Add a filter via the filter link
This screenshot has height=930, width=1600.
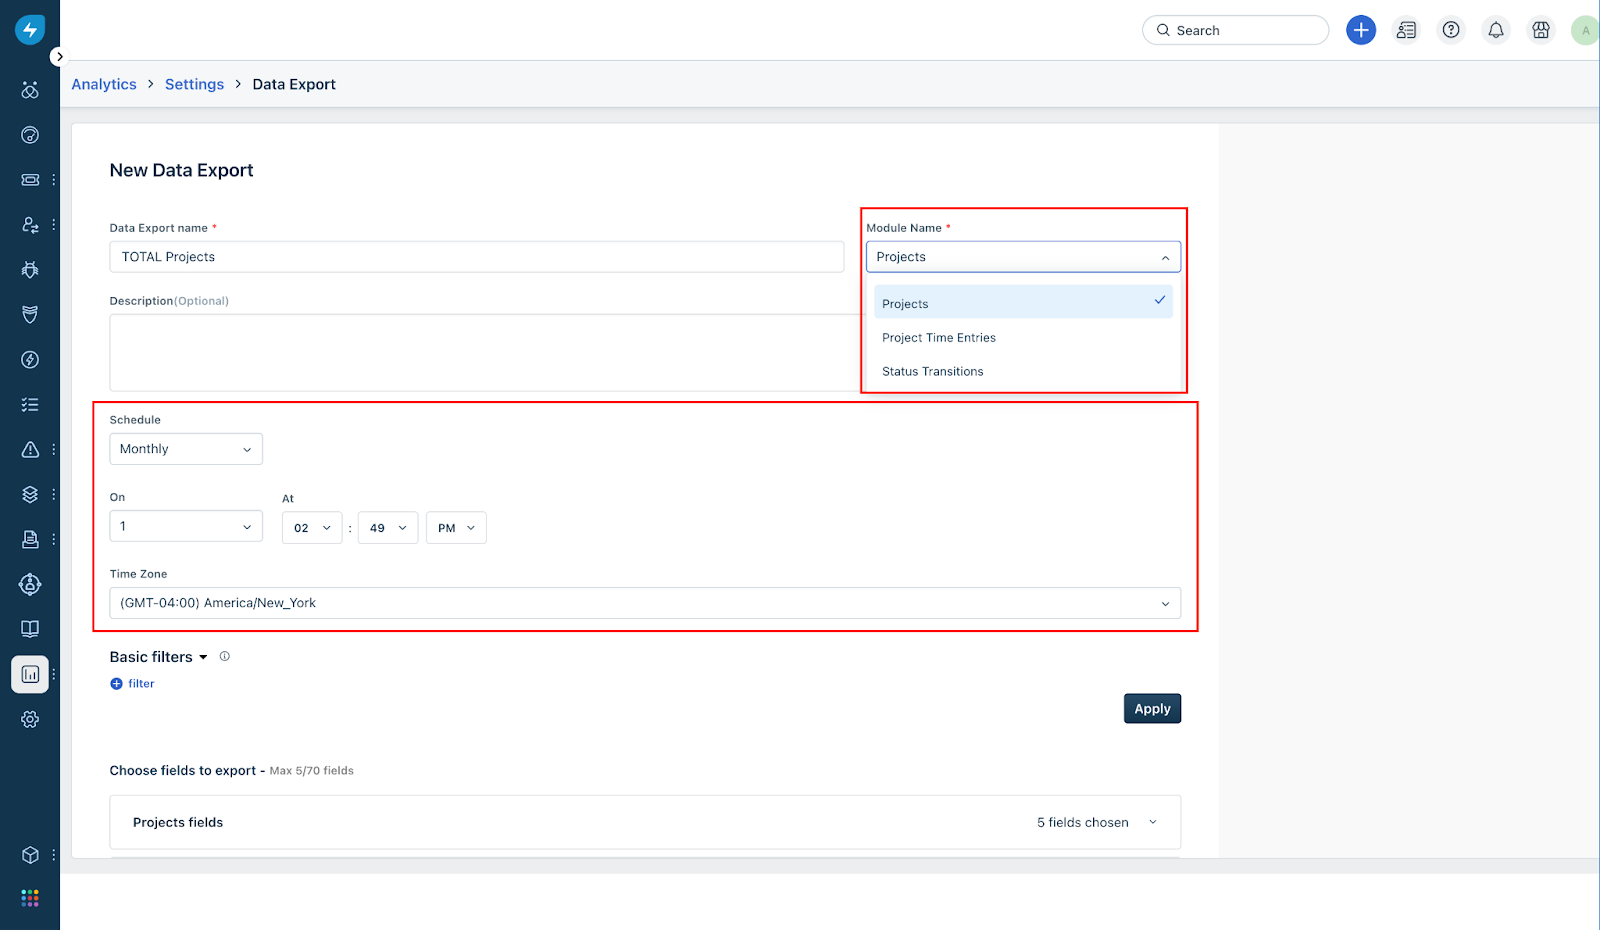point(132,684)
